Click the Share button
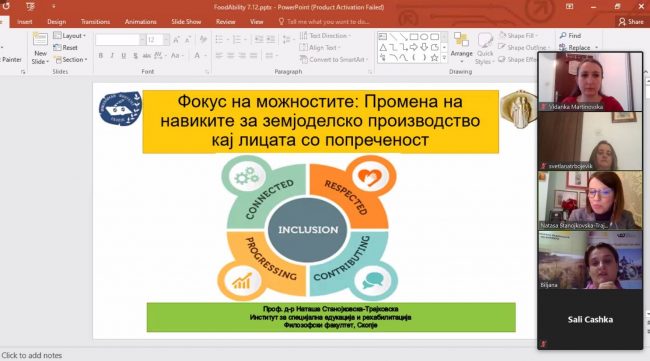The image size is (650, 361). (x=631, y=22)
